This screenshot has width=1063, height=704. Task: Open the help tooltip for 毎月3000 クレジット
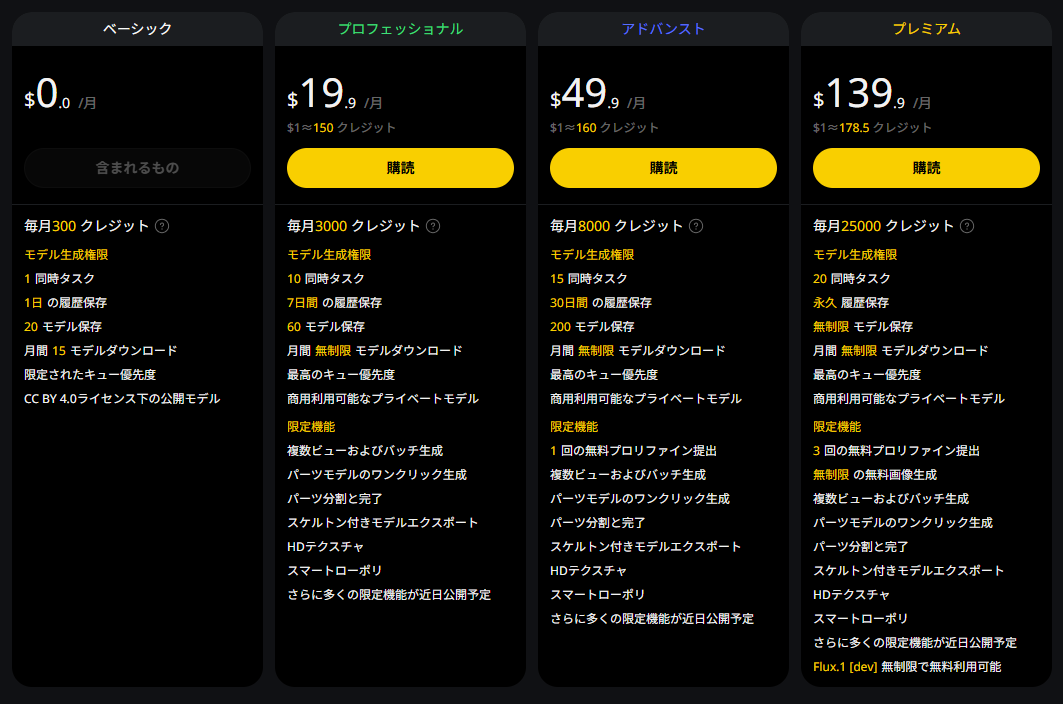point(433,226)
